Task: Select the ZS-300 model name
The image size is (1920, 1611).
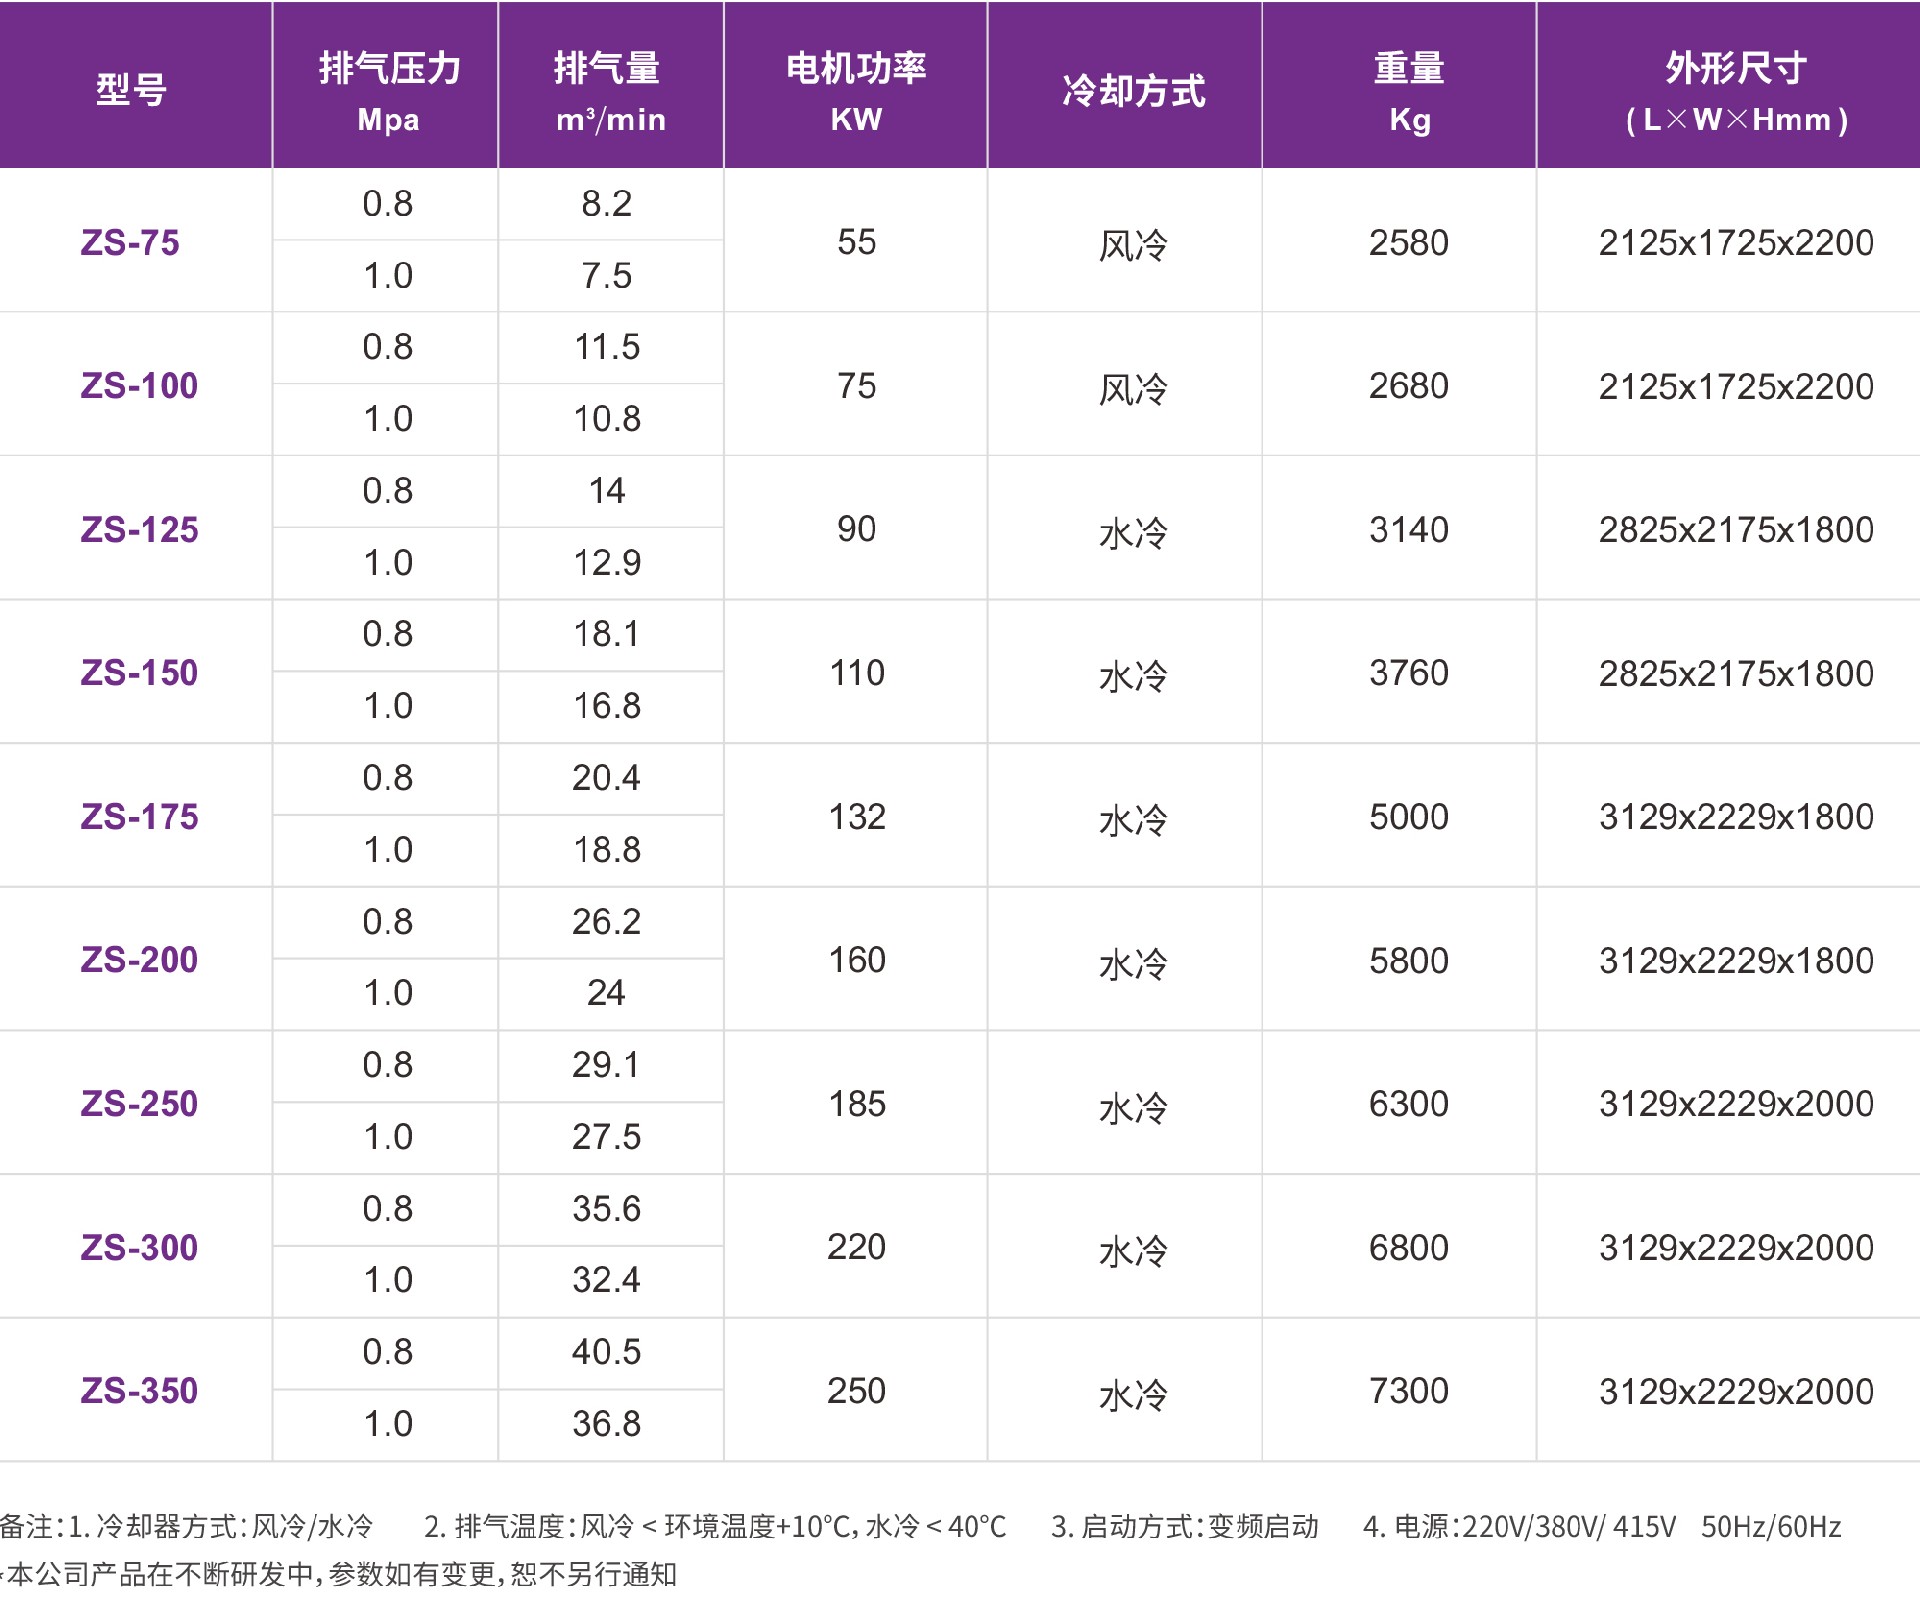Action: tap(139, 1248)
